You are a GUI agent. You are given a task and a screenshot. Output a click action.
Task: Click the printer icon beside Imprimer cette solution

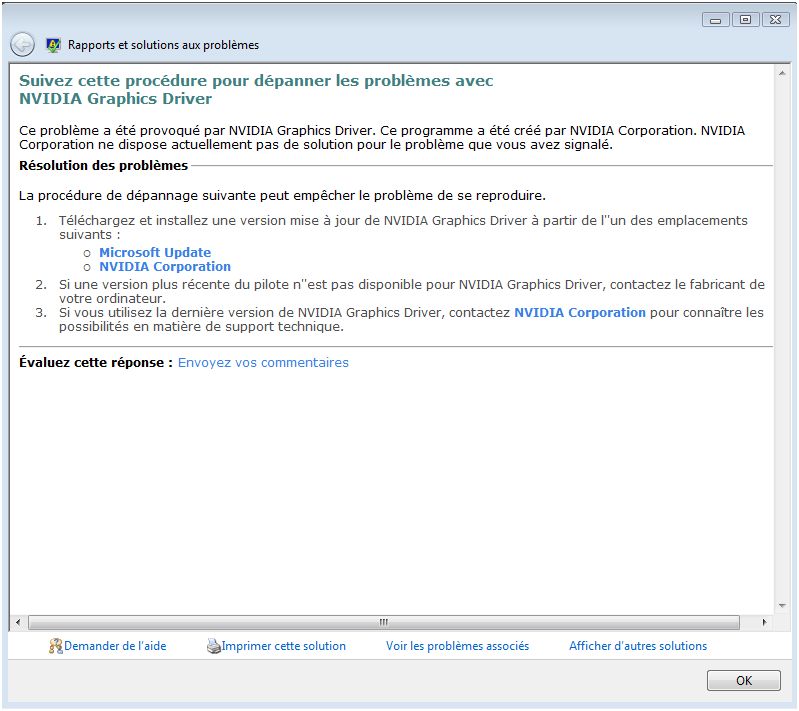(214, 646)
